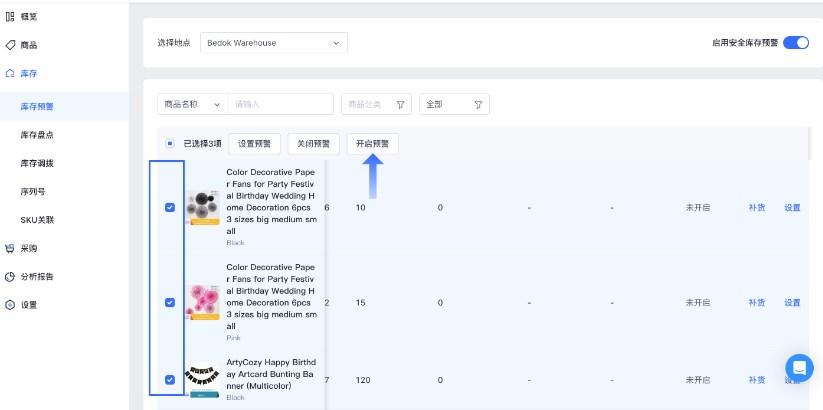823x410 pixels.
Task: Click the filter icon in 商品分类 field
Action: click(401, 104)
